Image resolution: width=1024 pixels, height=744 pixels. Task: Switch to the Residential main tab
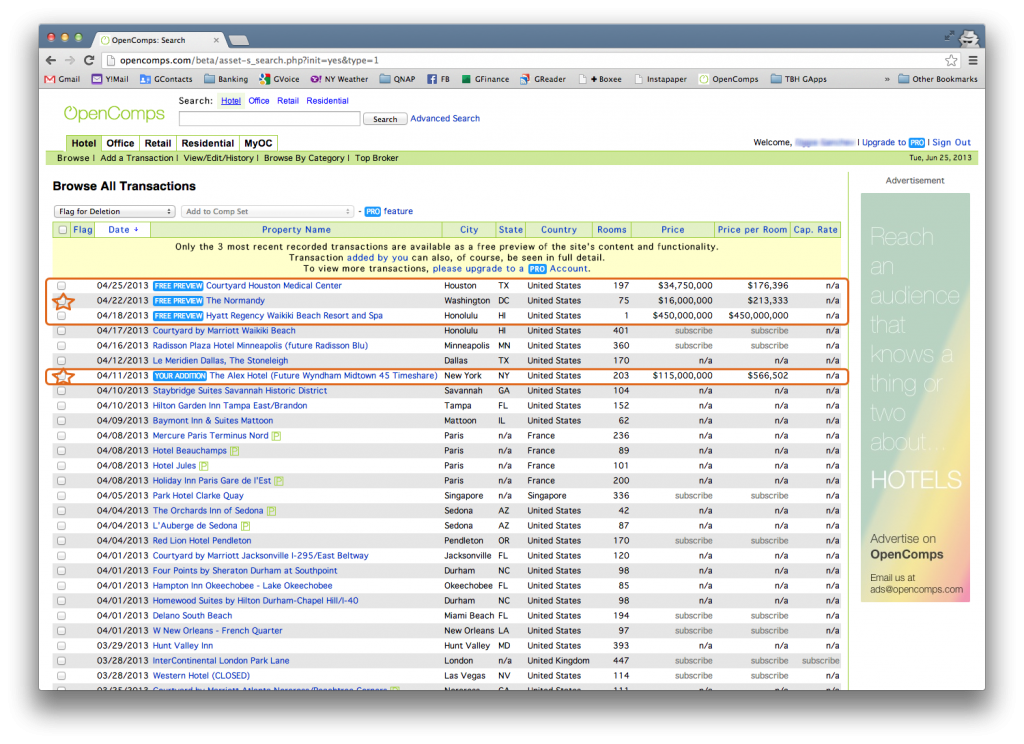(208, 143)
